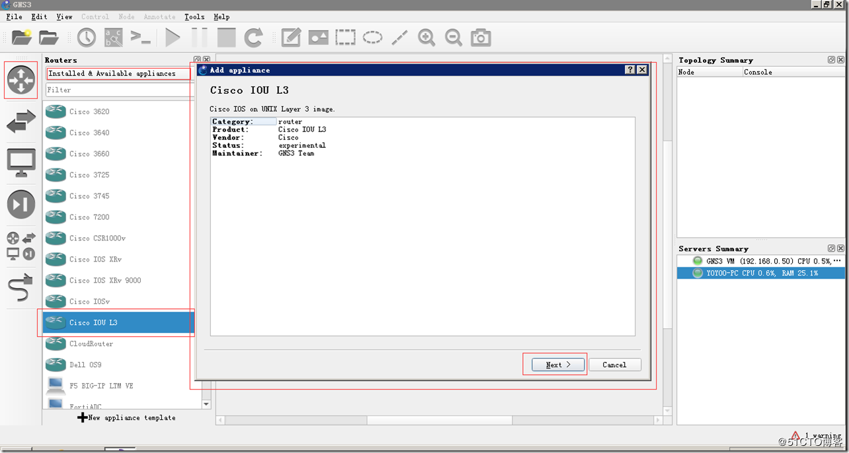Viewport: 849px width, 453px height.
Task: Select Cisco 3660 in routers list
Action: (119, 154)
